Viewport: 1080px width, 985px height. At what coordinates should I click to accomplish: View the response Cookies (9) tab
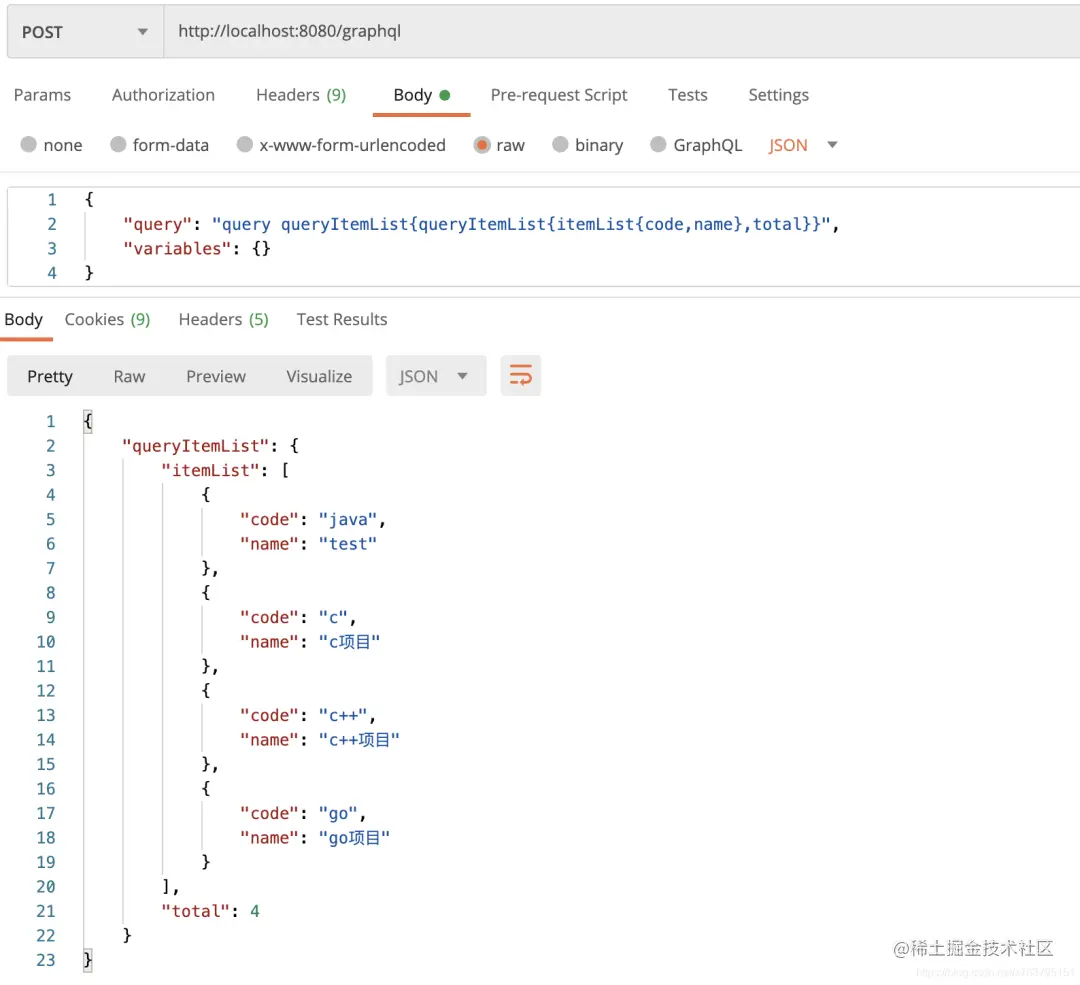(107, 319)
